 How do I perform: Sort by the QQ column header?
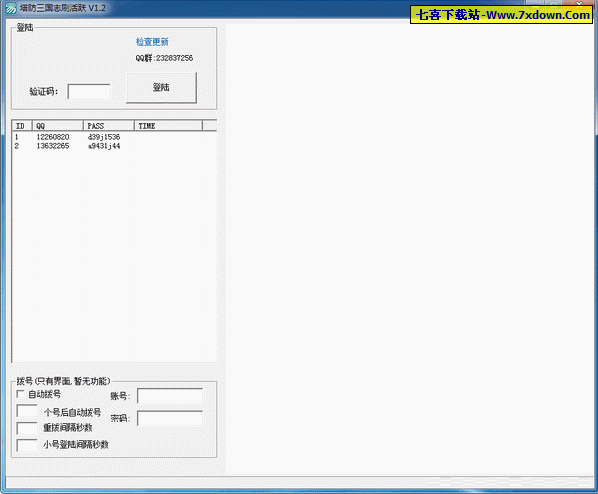click(58, 126)
